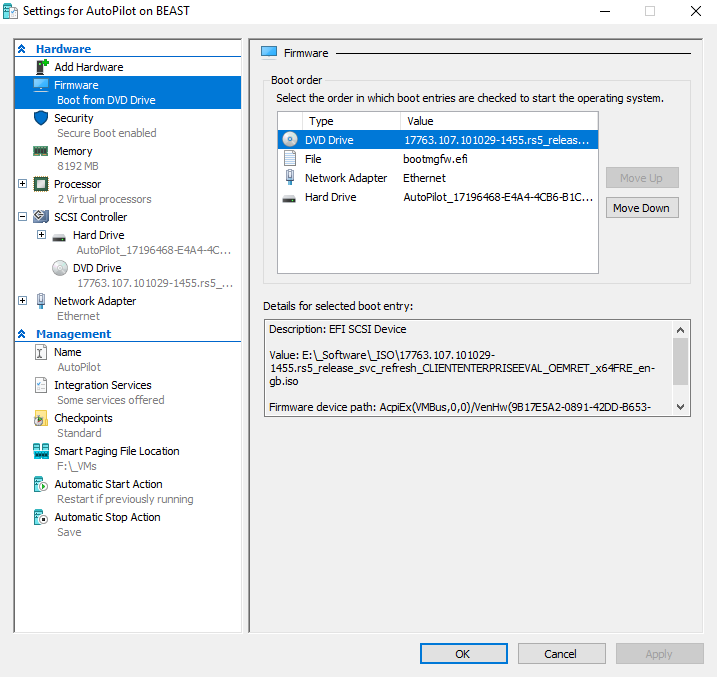Click the Memory chip icon
The width and height of the screenshot is (717, 677).
[41, 151]
